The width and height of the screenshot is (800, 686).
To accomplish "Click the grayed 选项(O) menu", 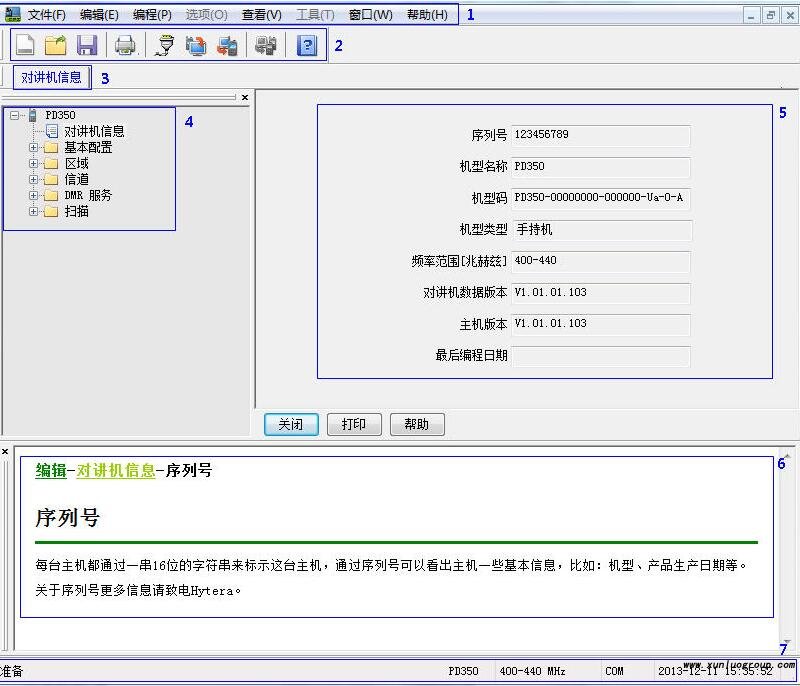I will coord(206,15).
